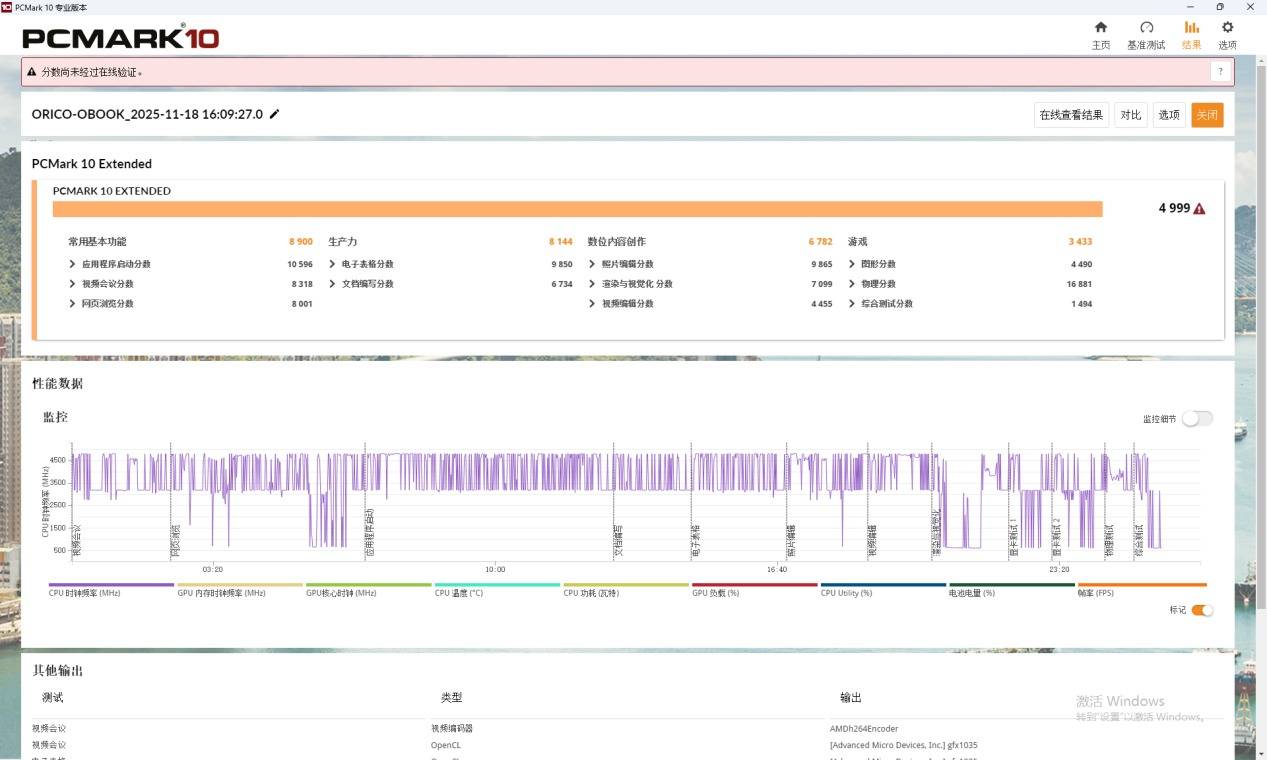Click the GPU 负载 red legend swatch
The image size is (1267, 760).
(x=754, y=585)
